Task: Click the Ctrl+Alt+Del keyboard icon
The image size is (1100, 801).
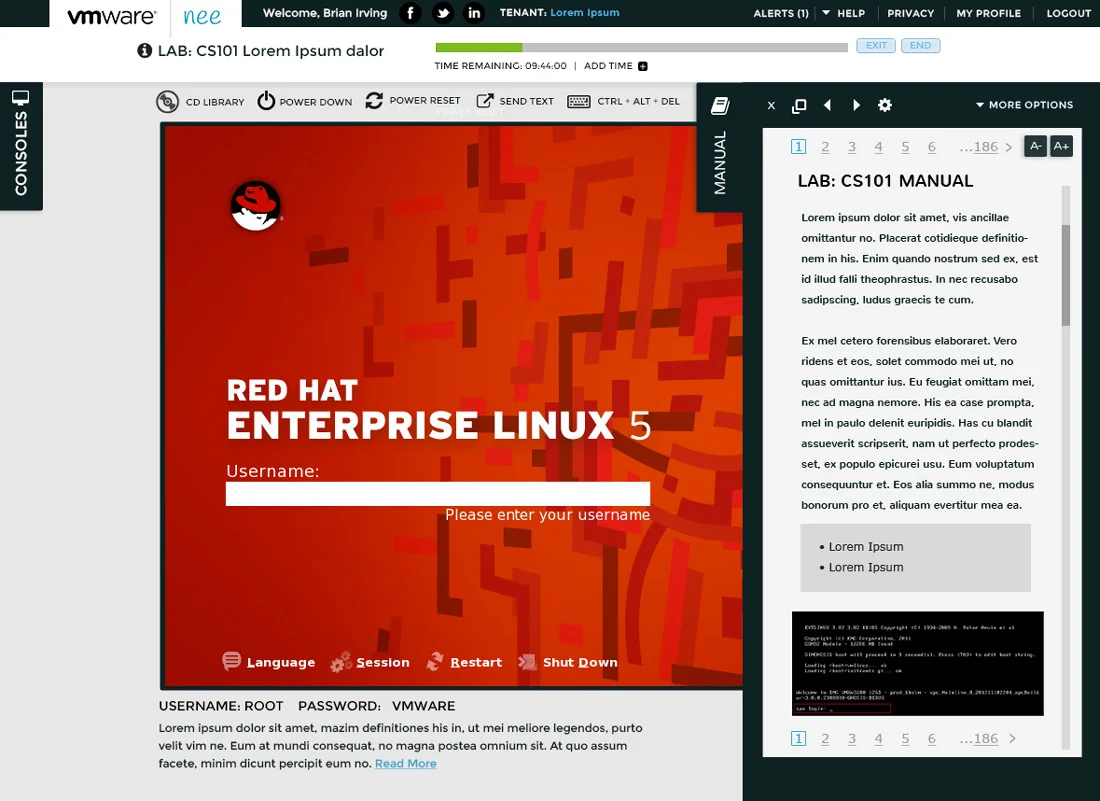Action: (x=579, y=102)
